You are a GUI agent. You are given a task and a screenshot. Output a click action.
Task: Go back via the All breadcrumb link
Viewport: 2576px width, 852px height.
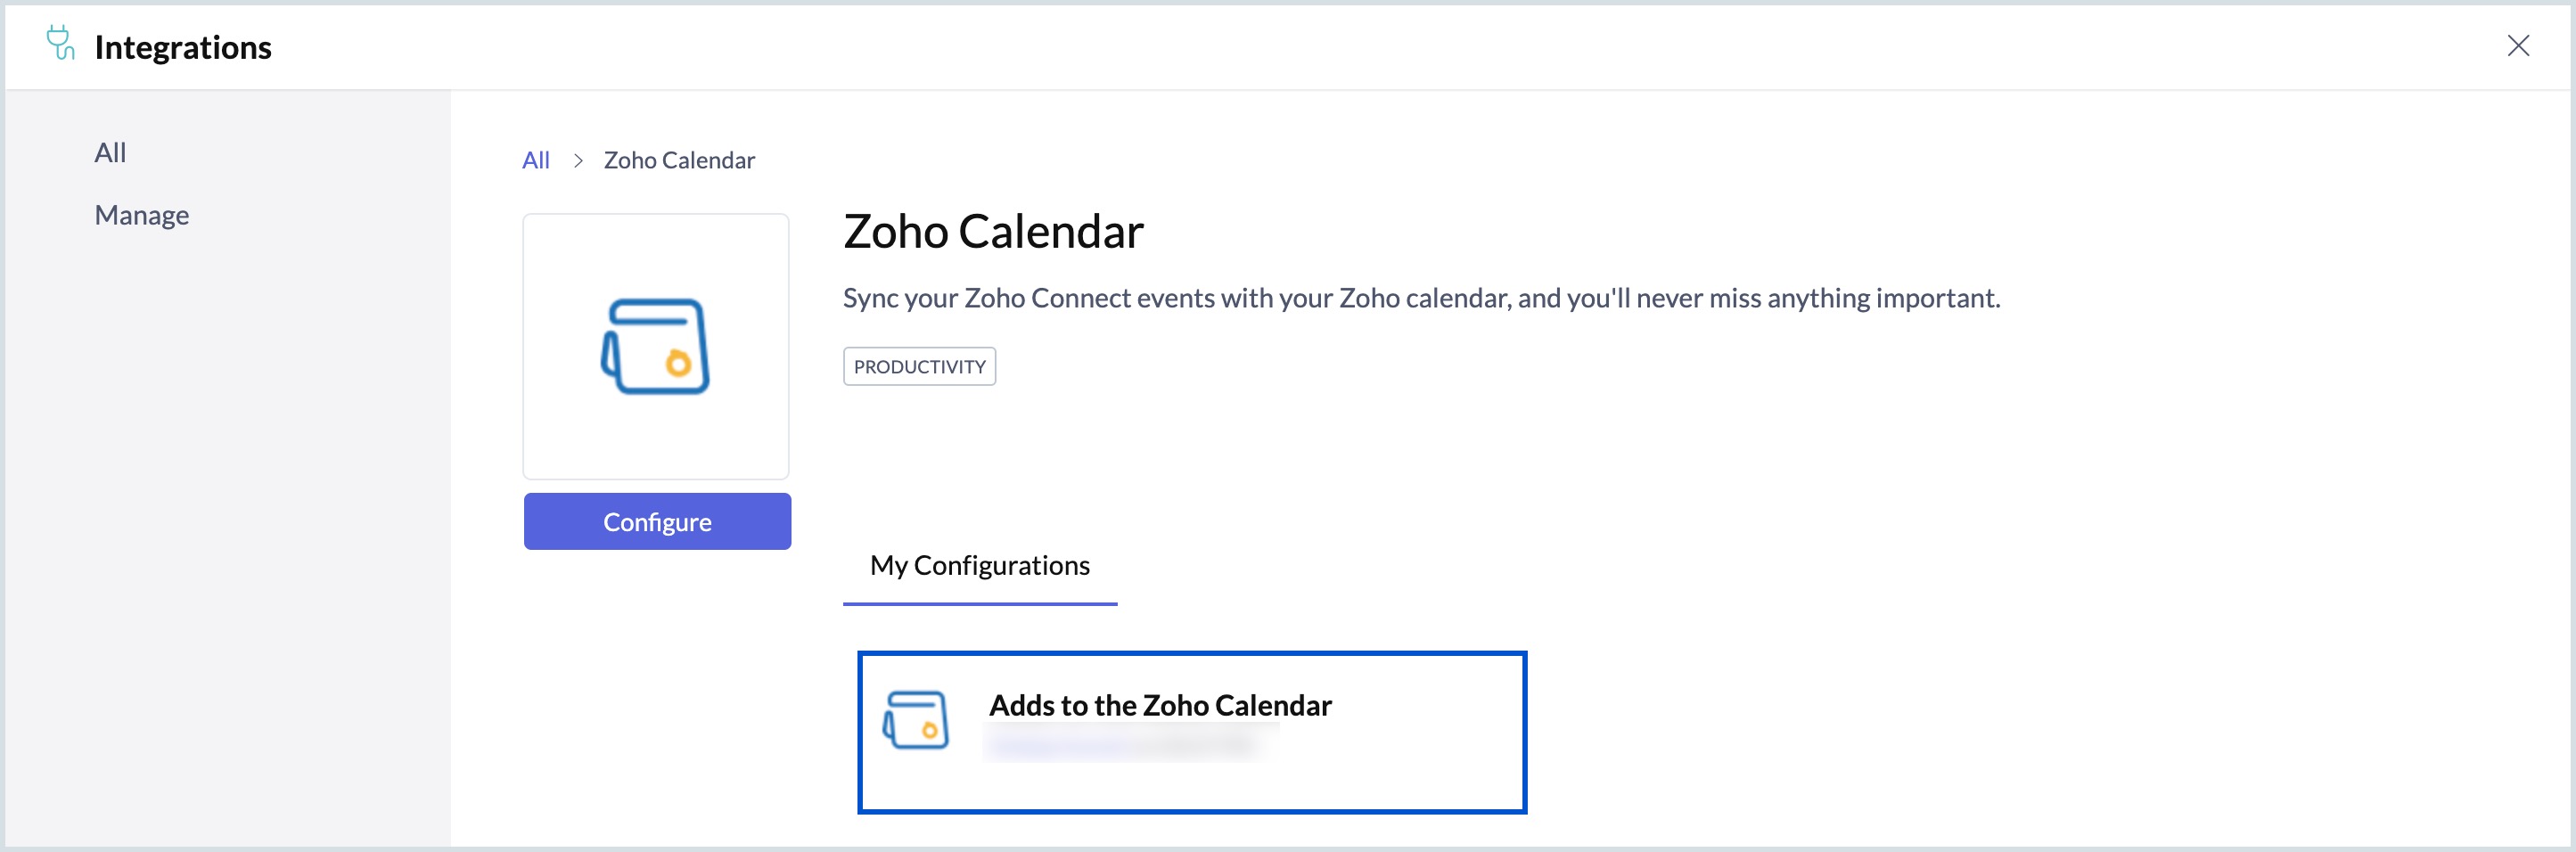pyautogui.click(x=536, y=161)
